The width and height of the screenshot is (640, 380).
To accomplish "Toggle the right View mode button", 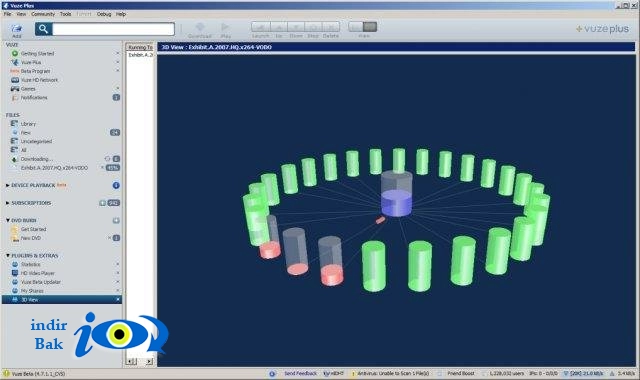I will (370, 27).
